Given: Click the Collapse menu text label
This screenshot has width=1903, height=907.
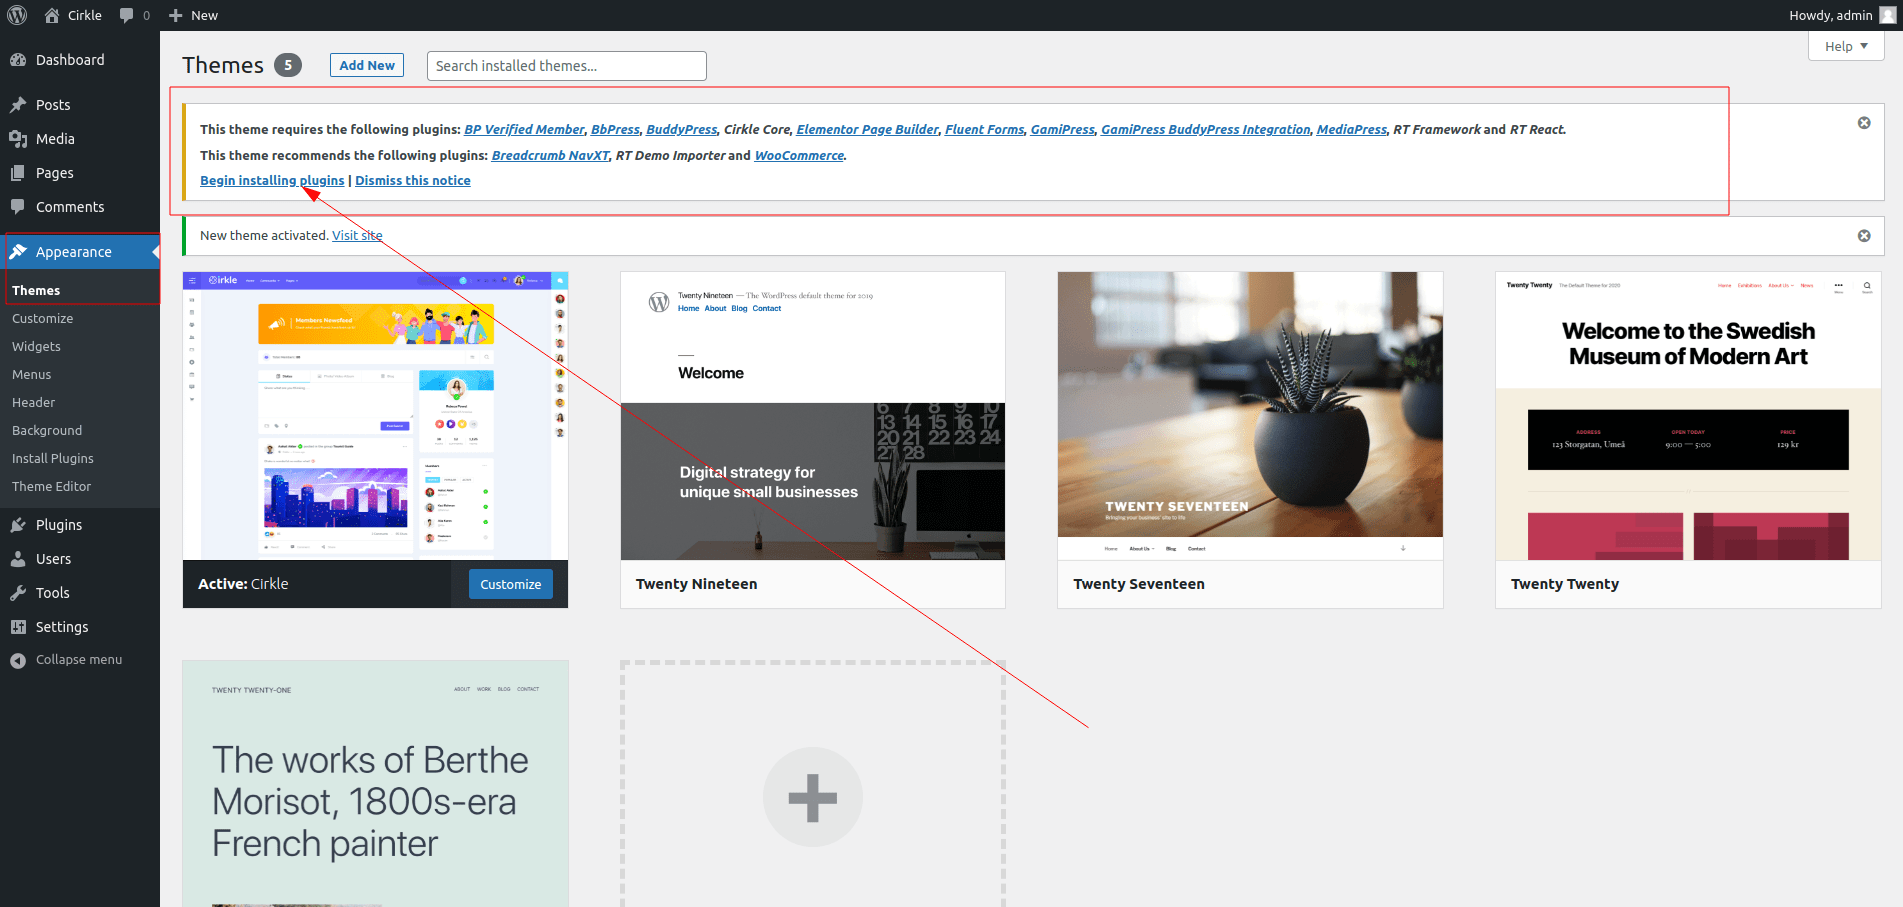Looking at the screenshot, I should point(79,660).
